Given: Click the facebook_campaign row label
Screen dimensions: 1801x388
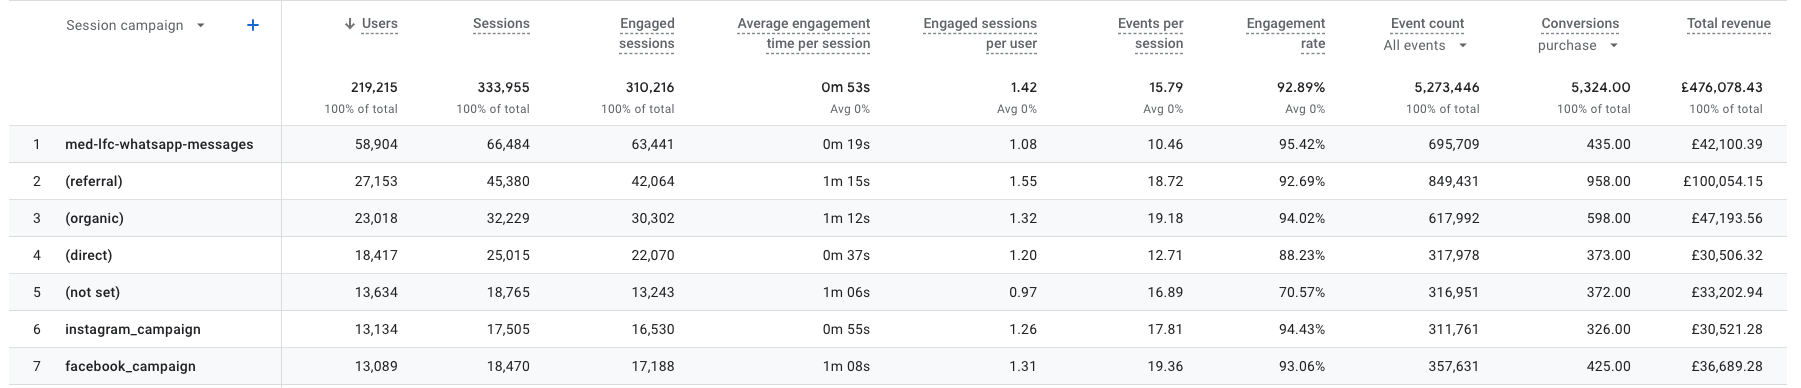Looking at the screenshot, I should pyautogui.click(x=130, y=366).
